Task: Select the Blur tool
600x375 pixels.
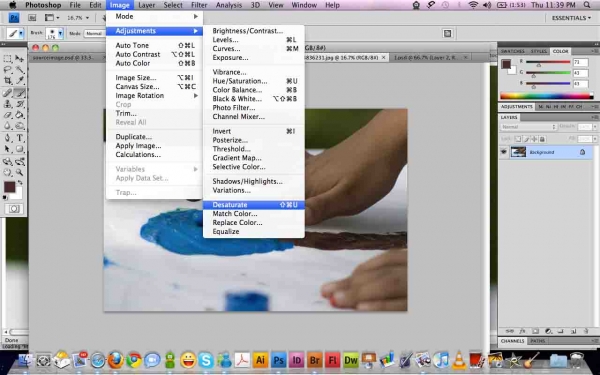Action: [x=8, y=126]
